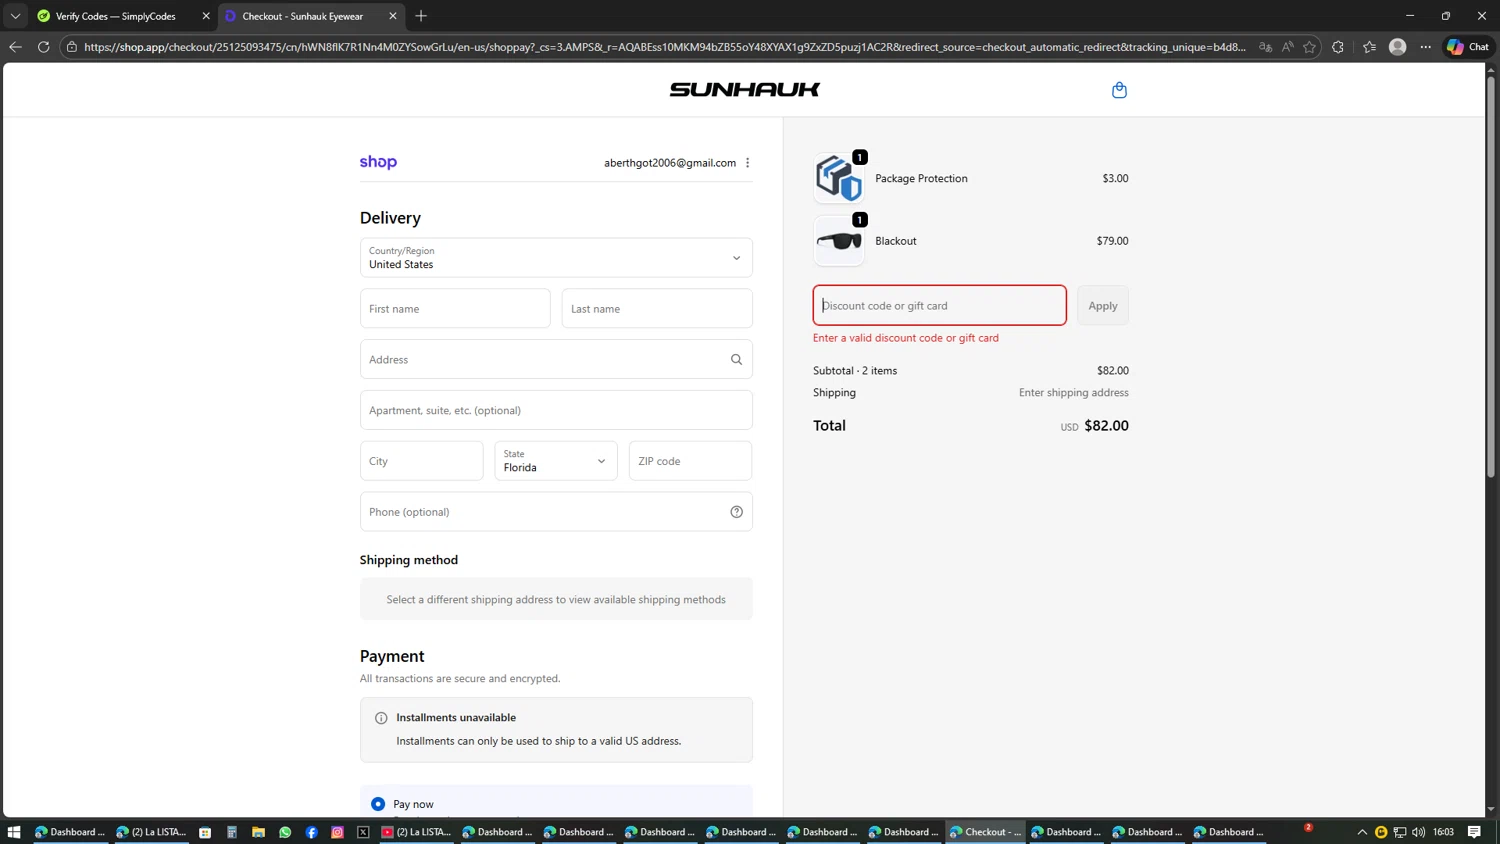The height and width of the screenshot is (844, 1500).
Task: Click the aberthgot2006@gmail.com account email
Action: click(670, 163)
